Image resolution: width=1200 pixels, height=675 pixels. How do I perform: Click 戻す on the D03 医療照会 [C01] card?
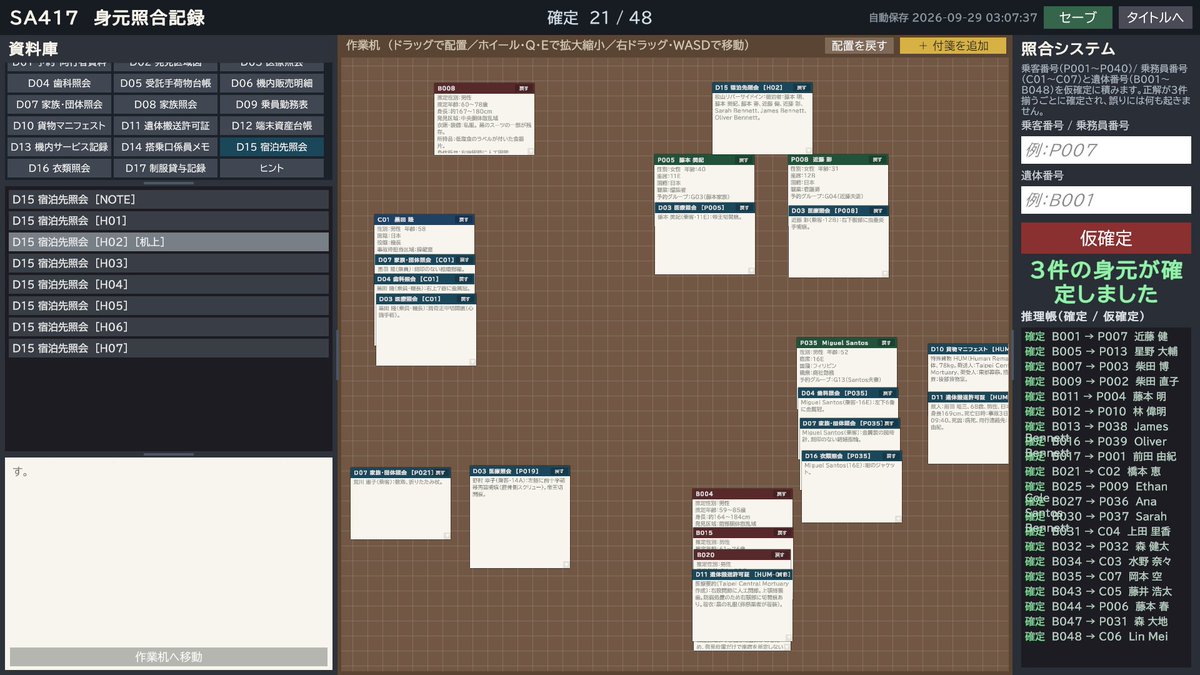[x=466, y=299]
